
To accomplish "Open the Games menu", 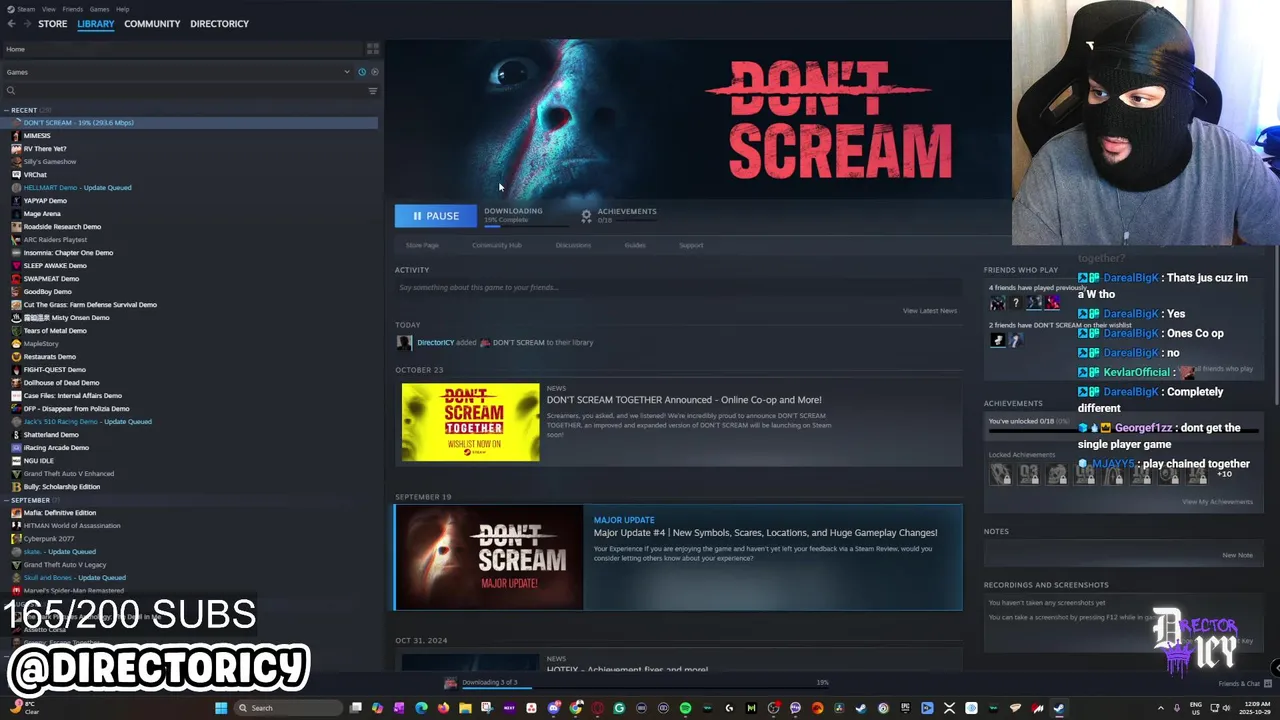I will 99,9.
